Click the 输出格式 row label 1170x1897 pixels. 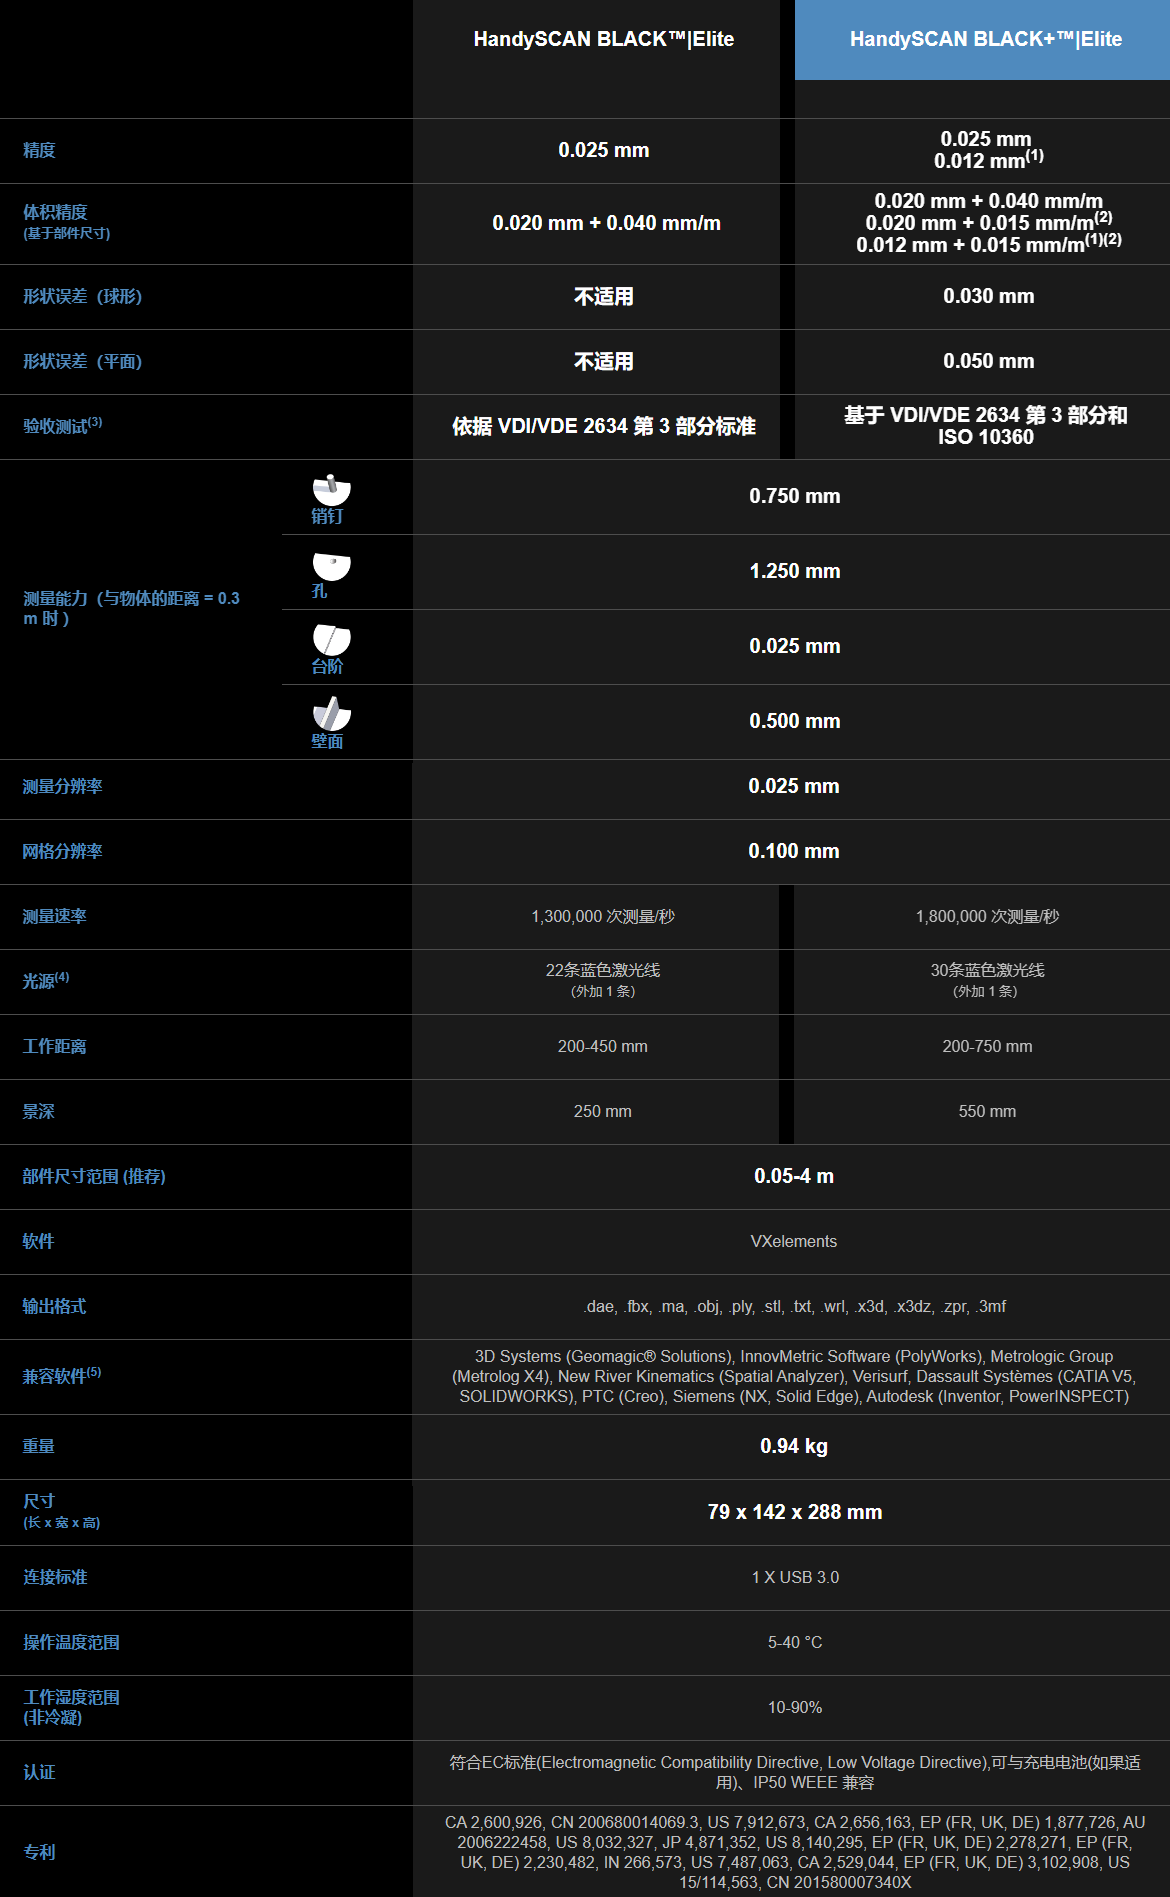(x=55, y=1306)
